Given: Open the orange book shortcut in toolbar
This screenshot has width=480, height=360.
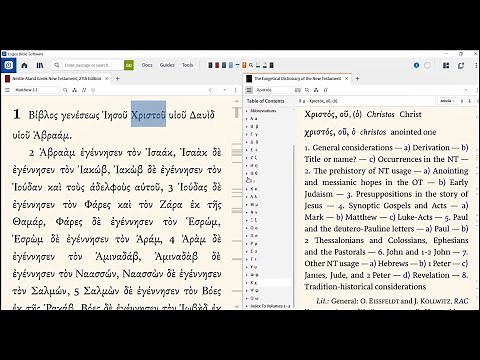Looking at the screenshot, I should click(x=244, y=65).
